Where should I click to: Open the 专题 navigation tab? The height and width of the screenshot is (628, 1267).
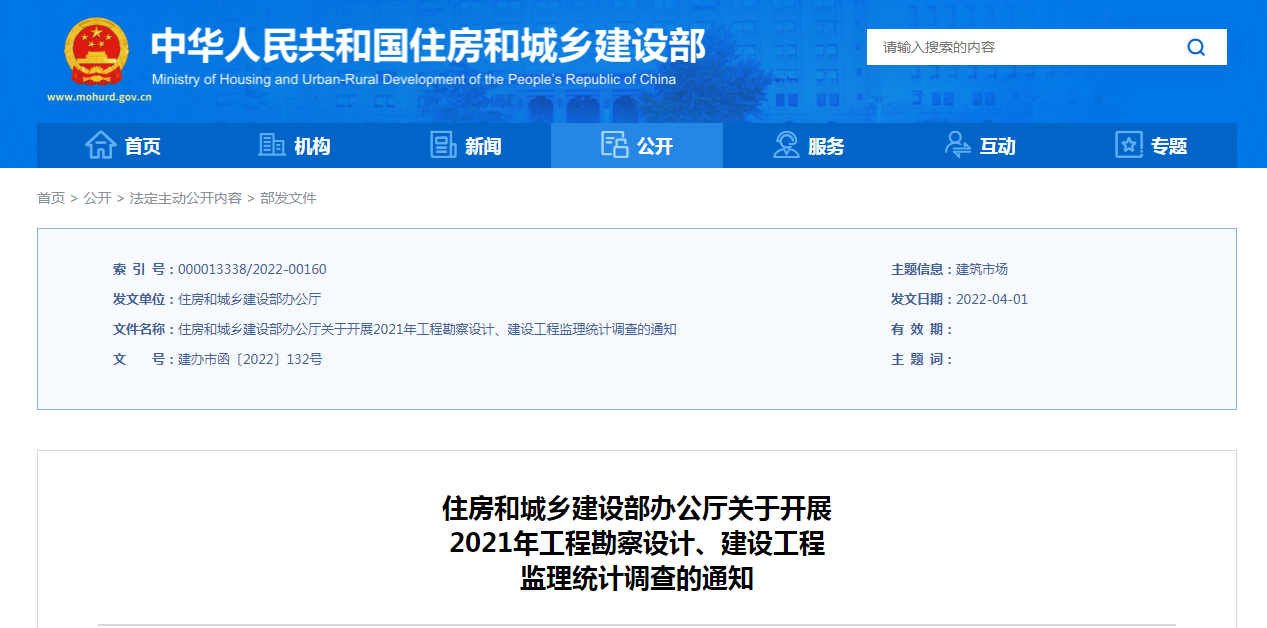tap(1151, 146)
